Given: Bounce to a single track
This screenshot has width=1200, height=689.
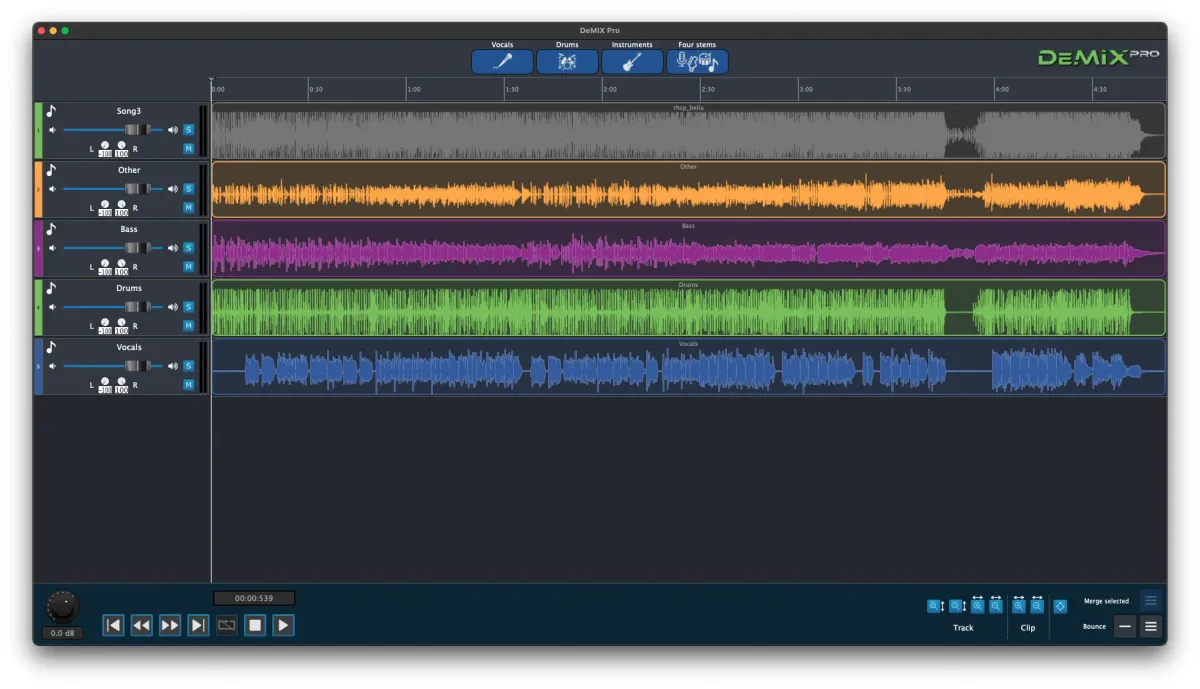Looking at the screenshot, I should (x=1125, y=627).
